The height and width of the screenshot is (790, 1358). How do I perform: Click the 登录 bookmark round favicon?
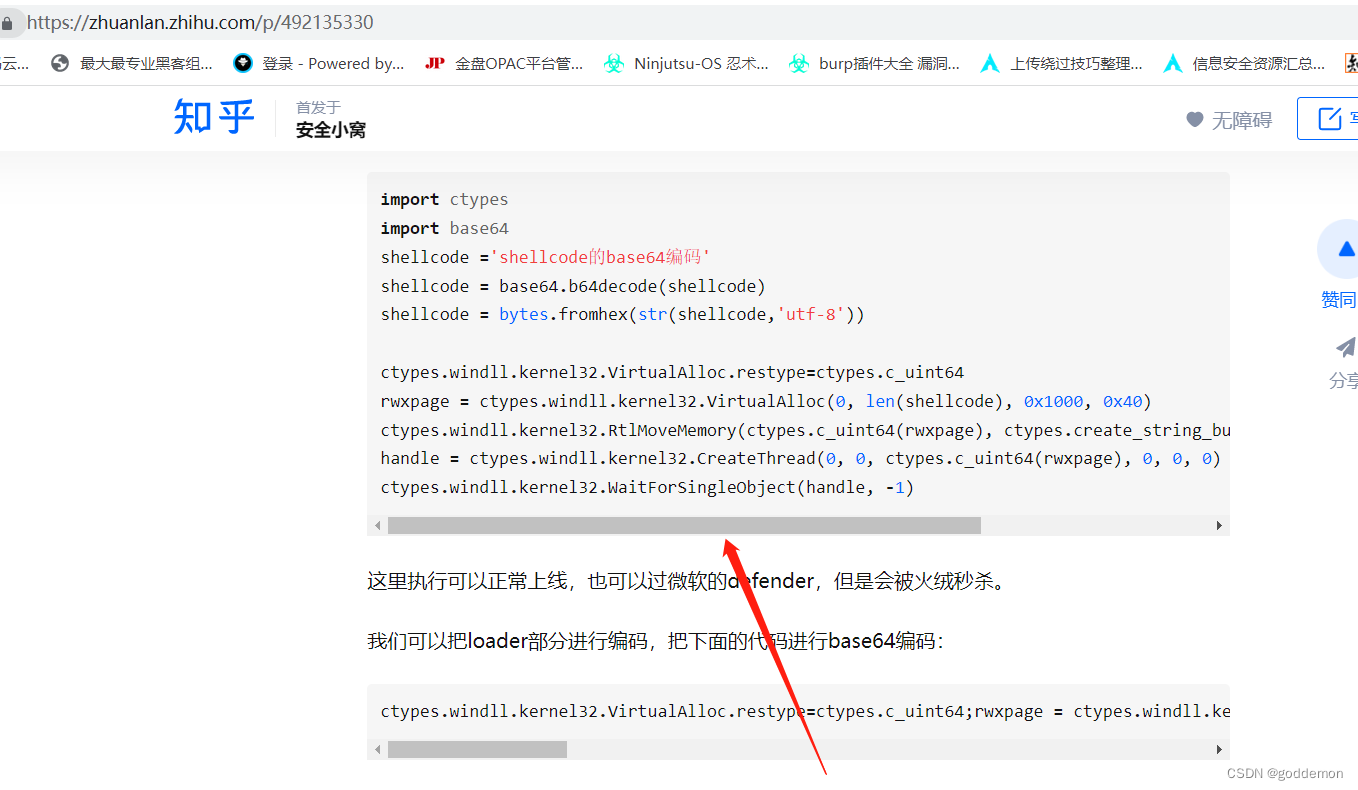tap(243, 63)
